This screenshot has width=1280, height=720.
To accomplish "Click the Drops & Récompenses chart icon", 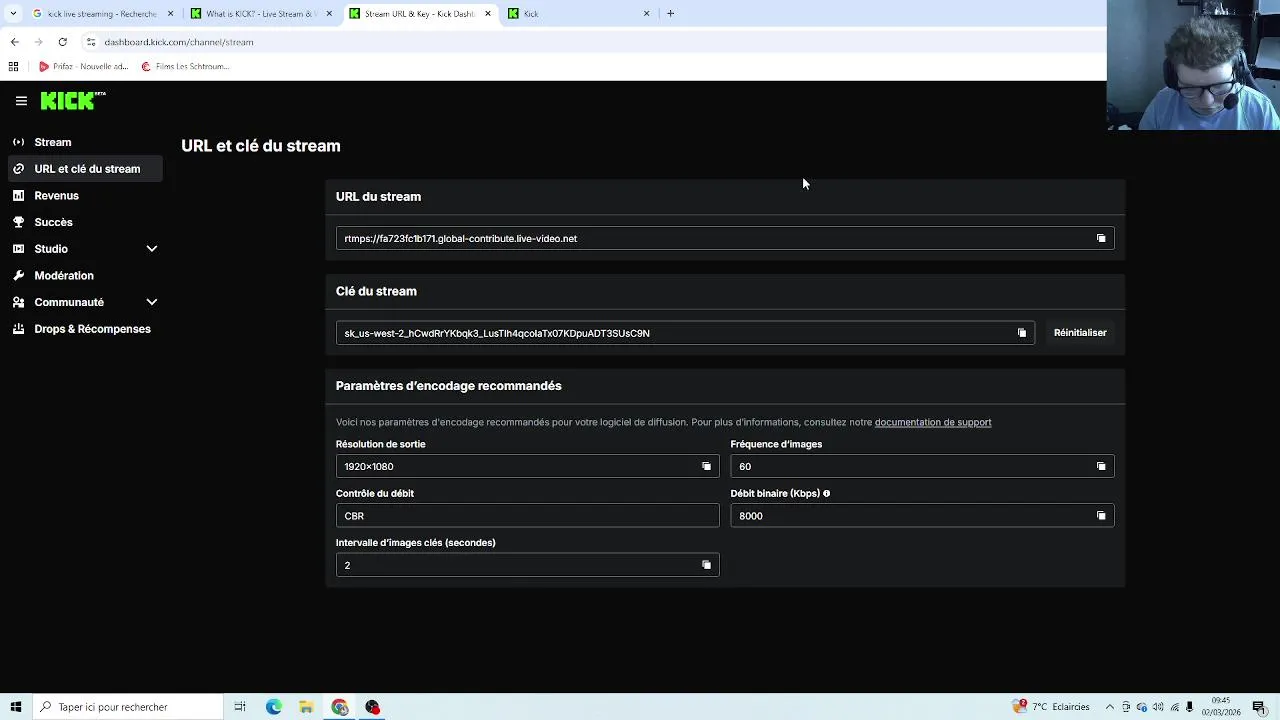I will (18, 329).
